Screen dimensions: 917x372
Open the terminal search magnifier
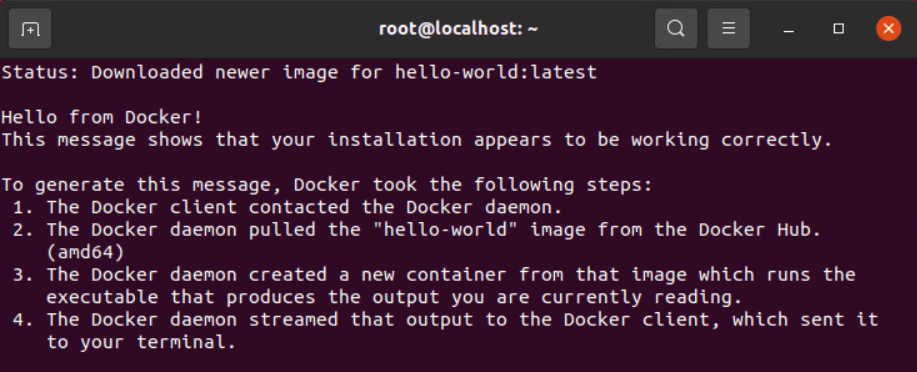coord(675,29)
